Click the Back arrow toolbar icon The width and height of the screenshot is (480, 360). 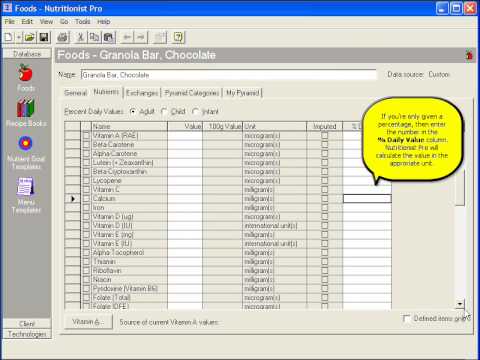[x=127, y=37]
